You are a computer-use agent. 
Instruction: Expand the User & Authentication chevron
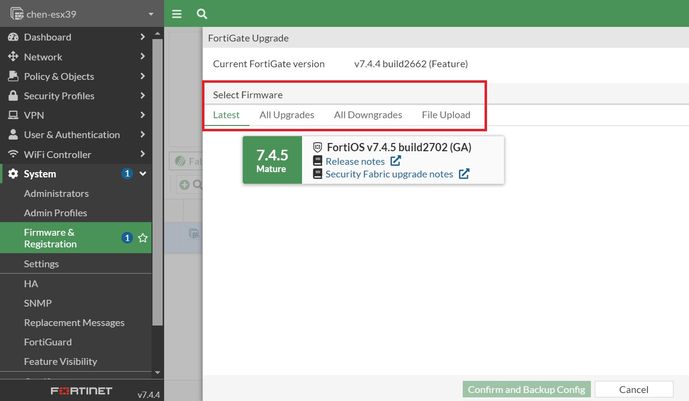point(142,134)
